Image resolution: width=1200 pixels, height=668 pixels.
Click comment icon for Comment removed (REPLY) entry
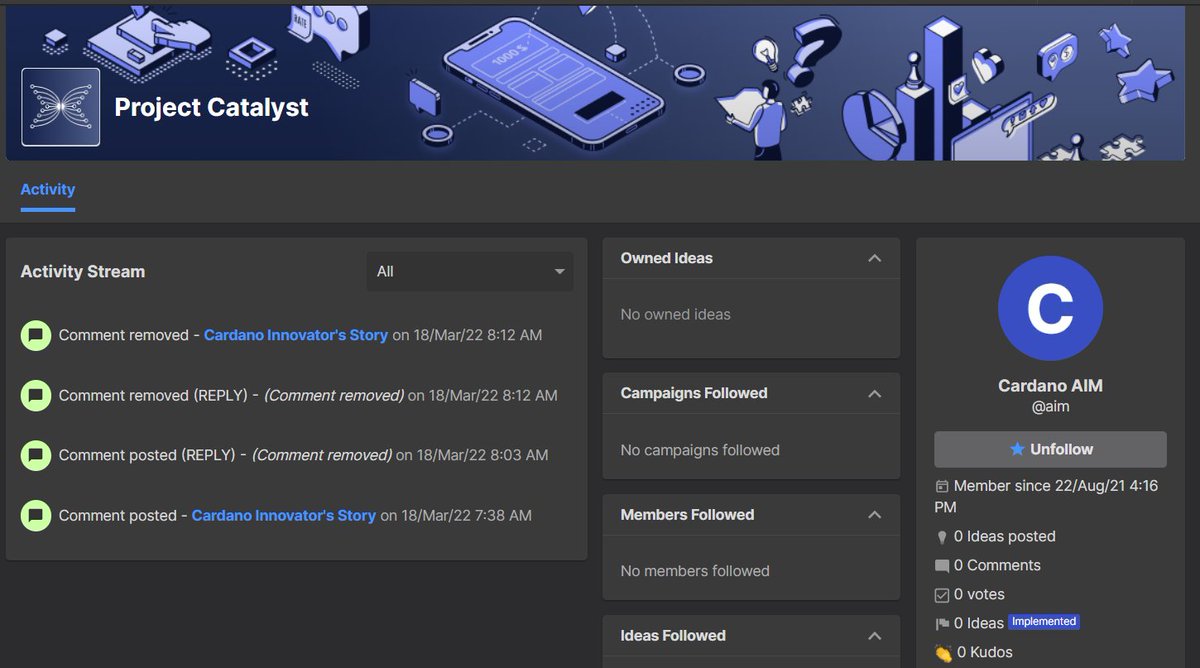pos(36,395)
